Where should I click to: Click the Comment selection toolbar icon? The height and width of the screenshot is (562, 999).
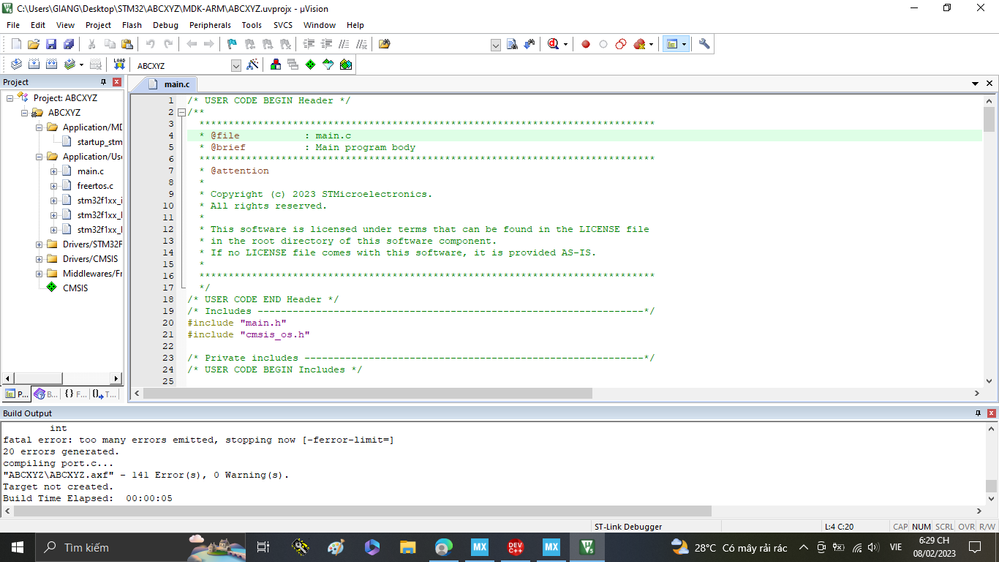pos(344,44)
